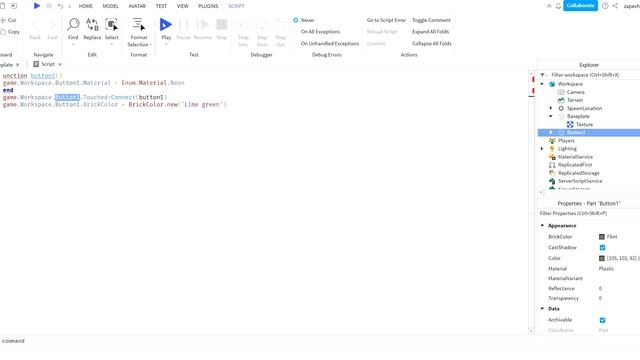Select ReplicatedFirst in Explorer
The width and height of the screenshot is (640, 360).
click(575, 165)
